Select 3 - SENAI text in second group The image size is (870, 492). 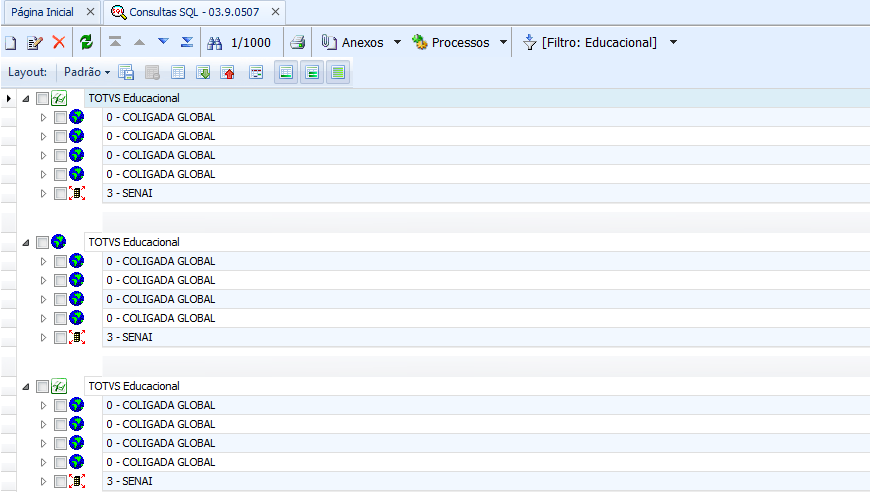point(129,337)
